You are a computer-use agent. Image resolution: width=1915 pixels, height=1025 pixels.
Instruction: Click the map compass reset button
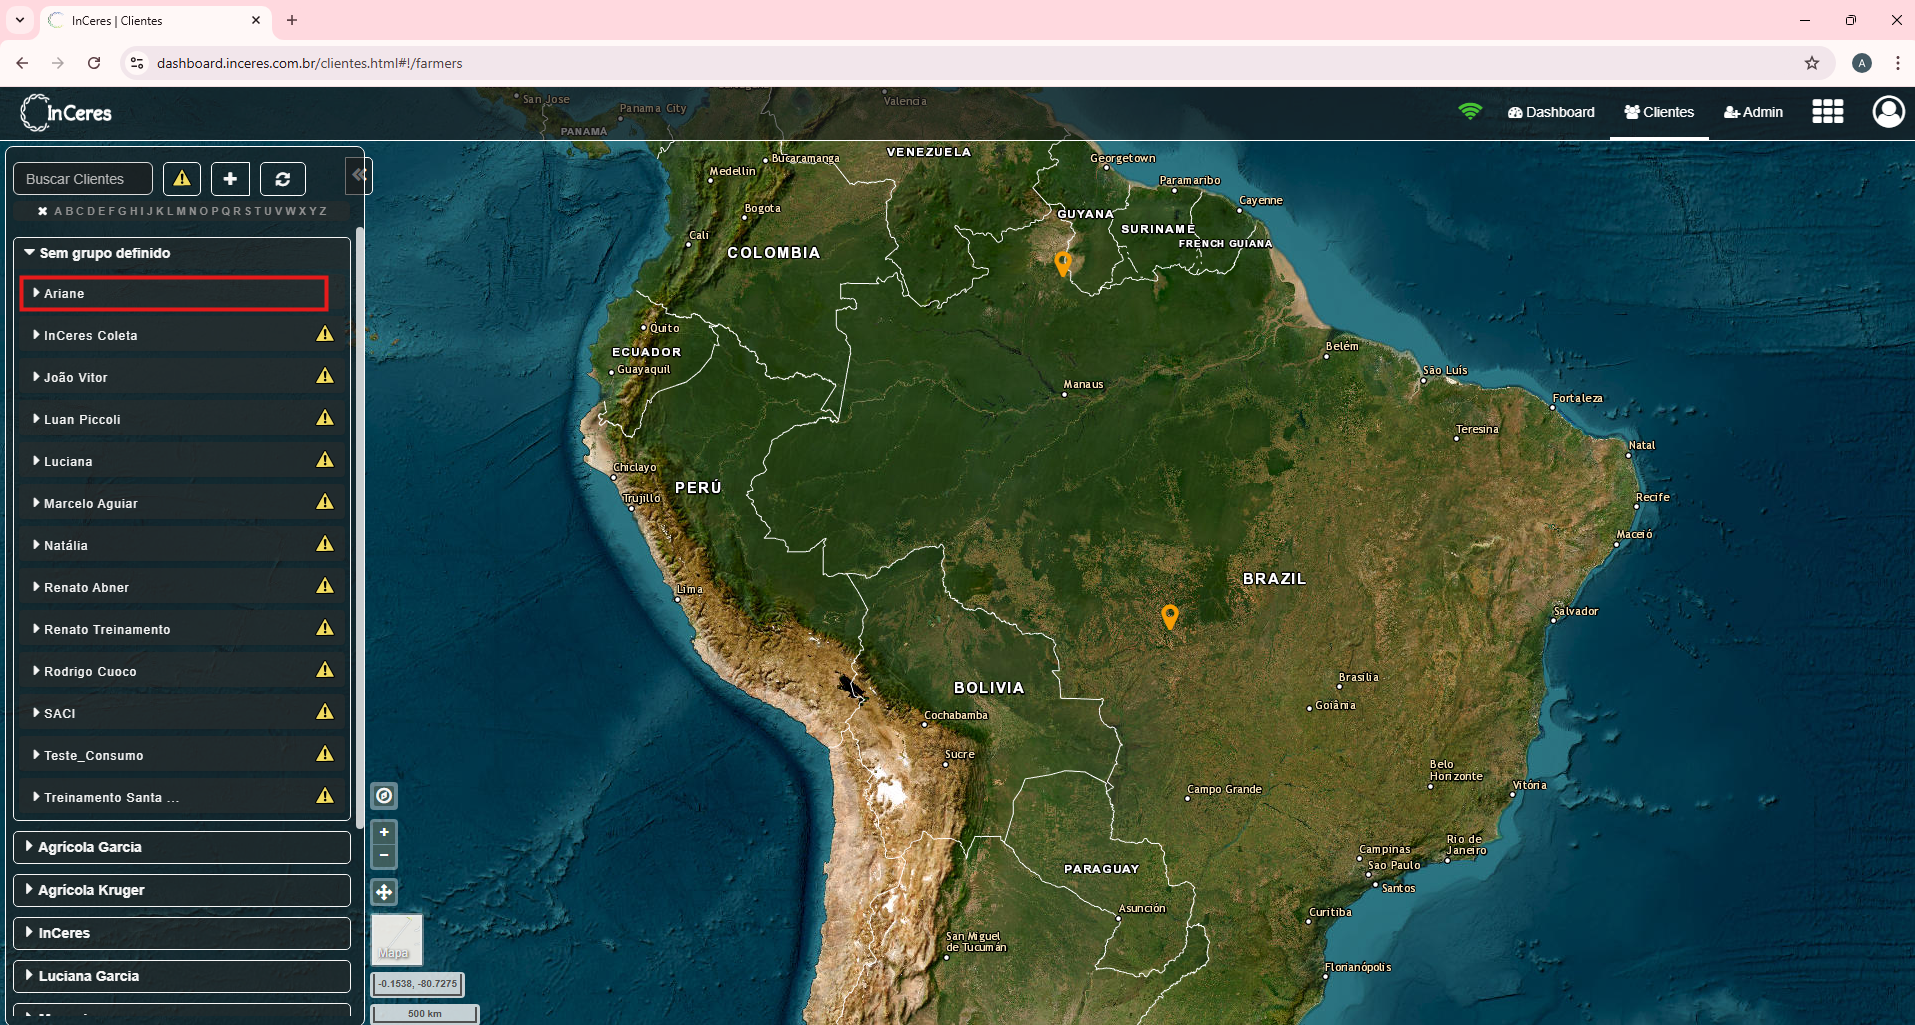[384, 796]
